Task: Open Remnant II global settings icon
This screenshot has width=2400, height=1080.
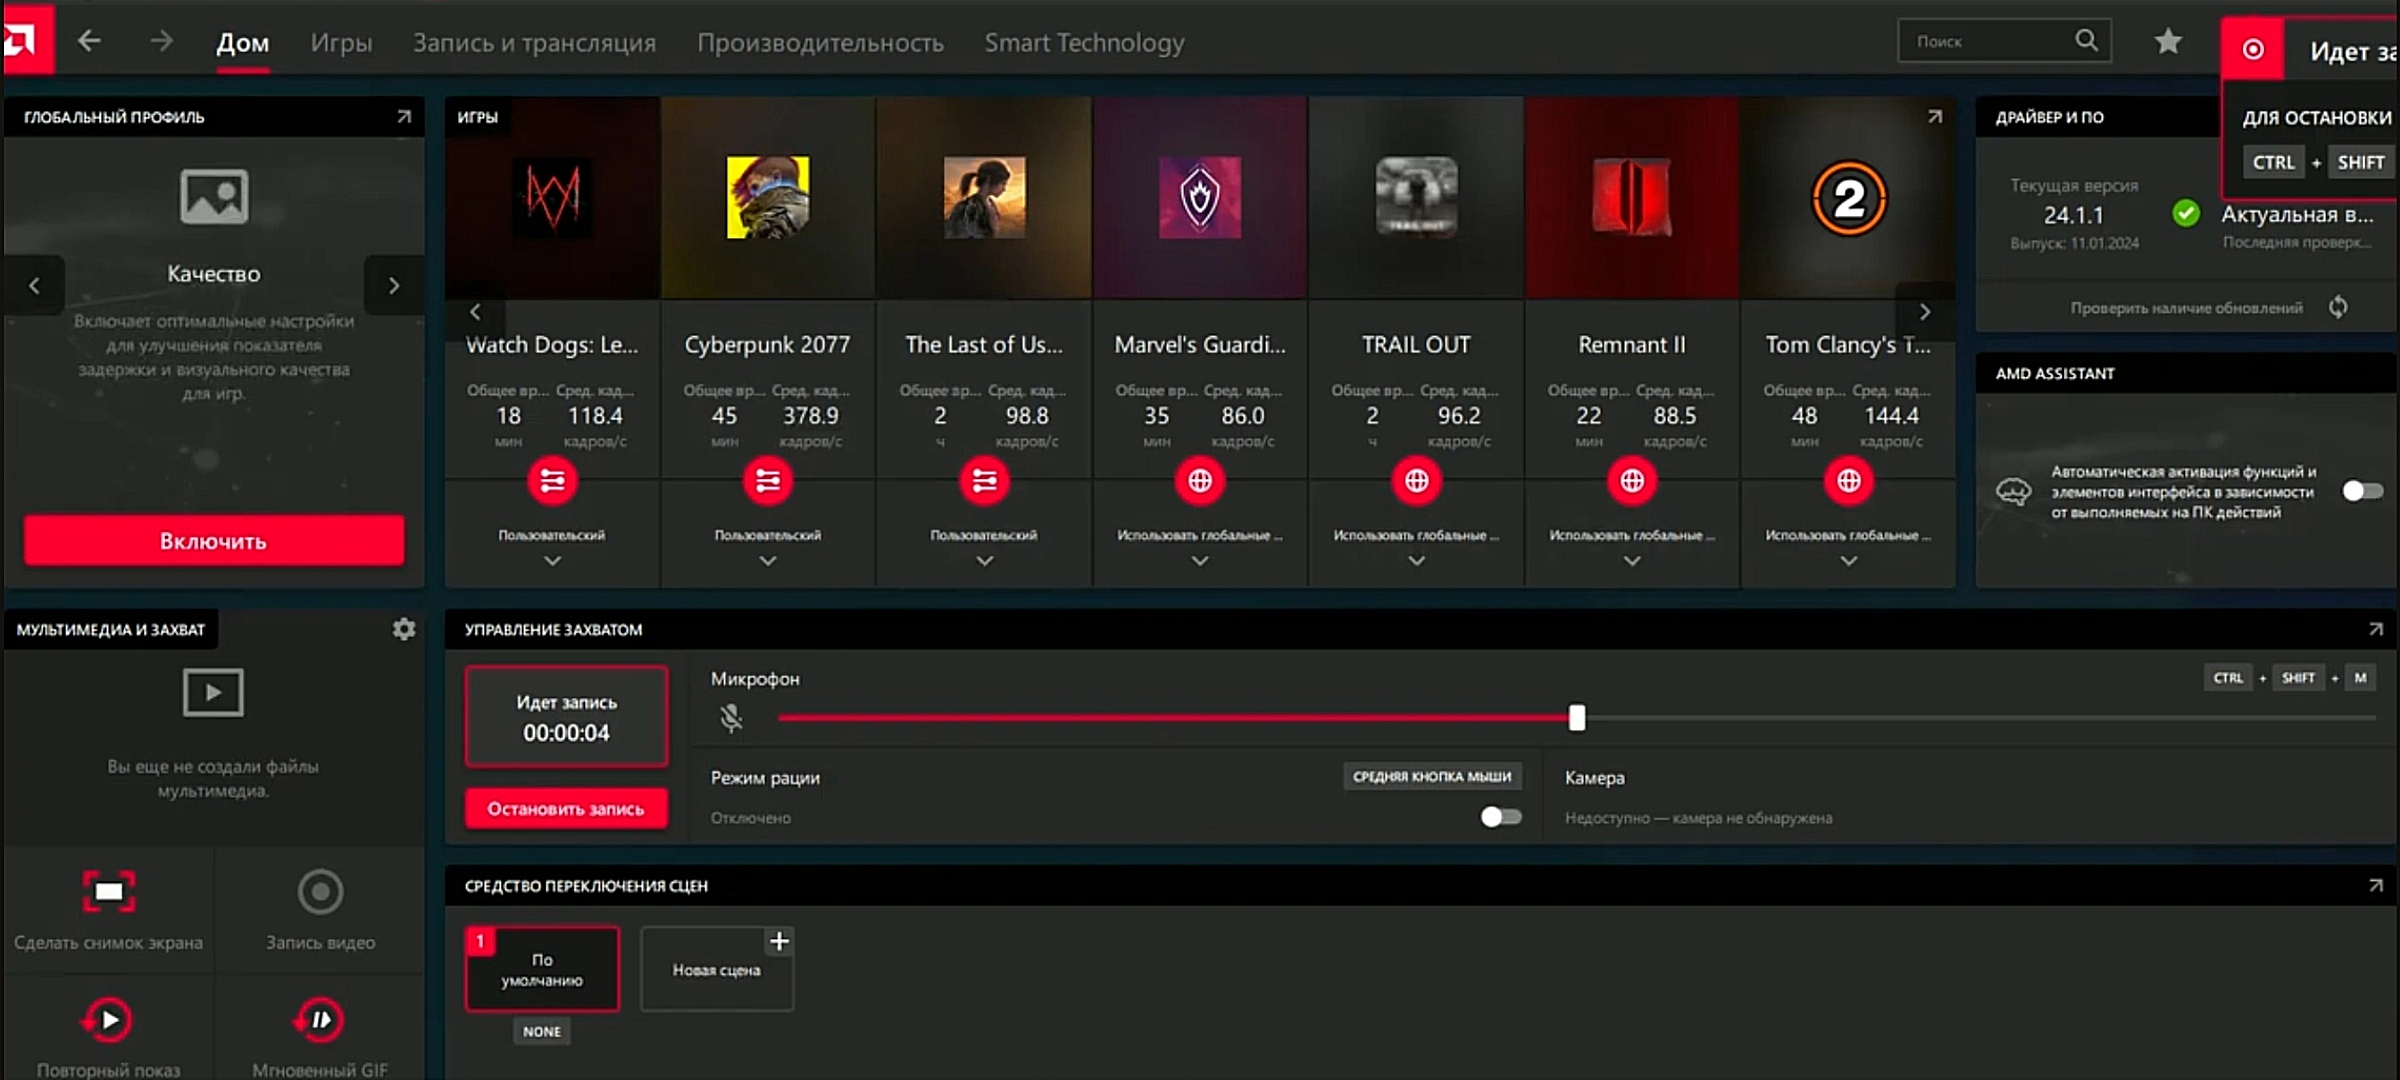Action: pyautogui.click(x=1632, y=481)
